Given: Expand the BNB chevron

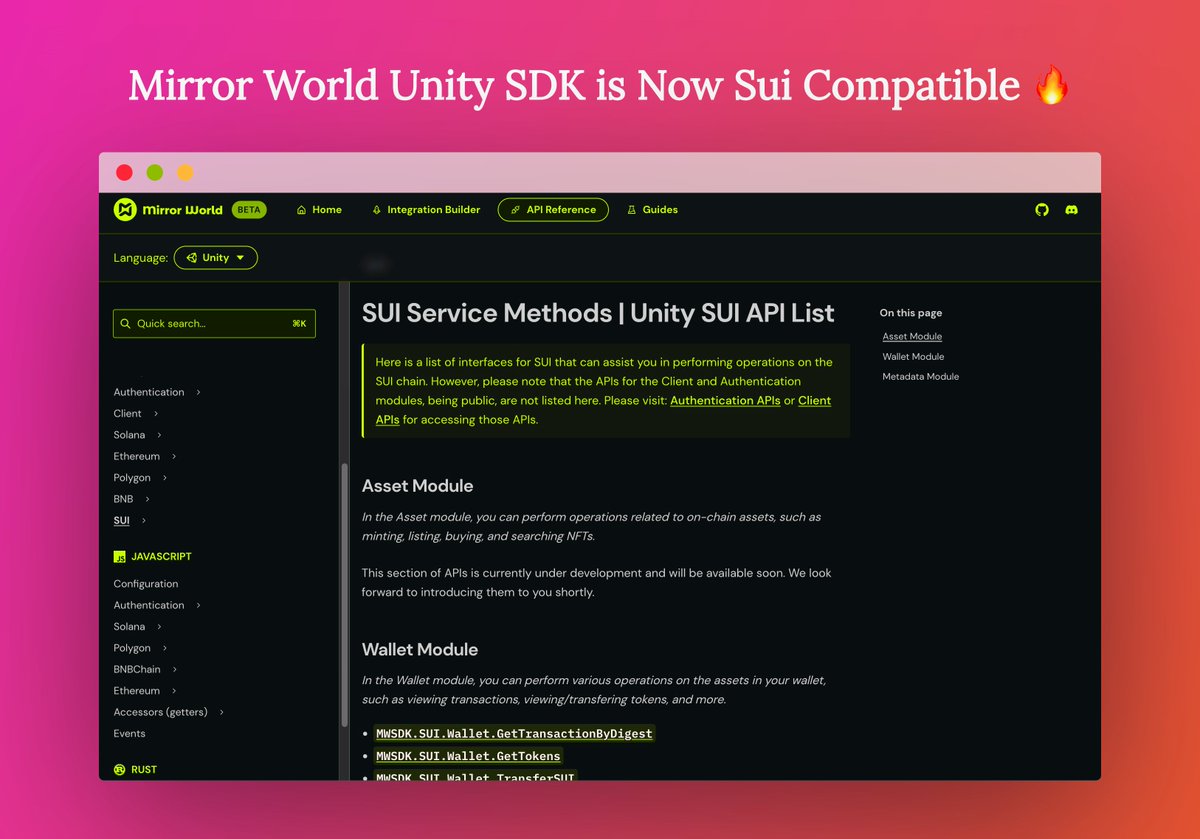Looking at the screenshot, I should [x=147, y=499].
